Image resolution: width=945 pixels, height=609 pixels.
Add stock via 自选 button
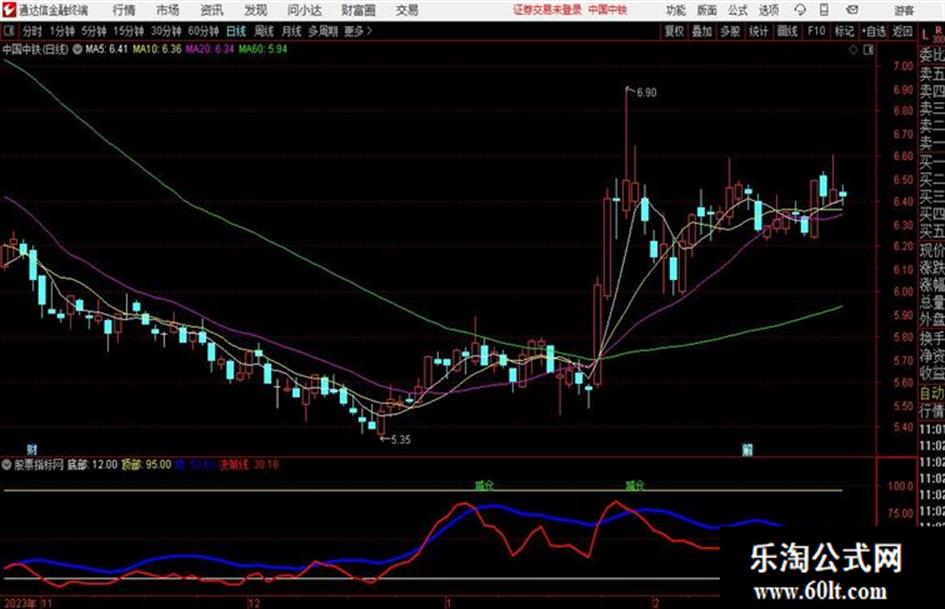(874, 31)
